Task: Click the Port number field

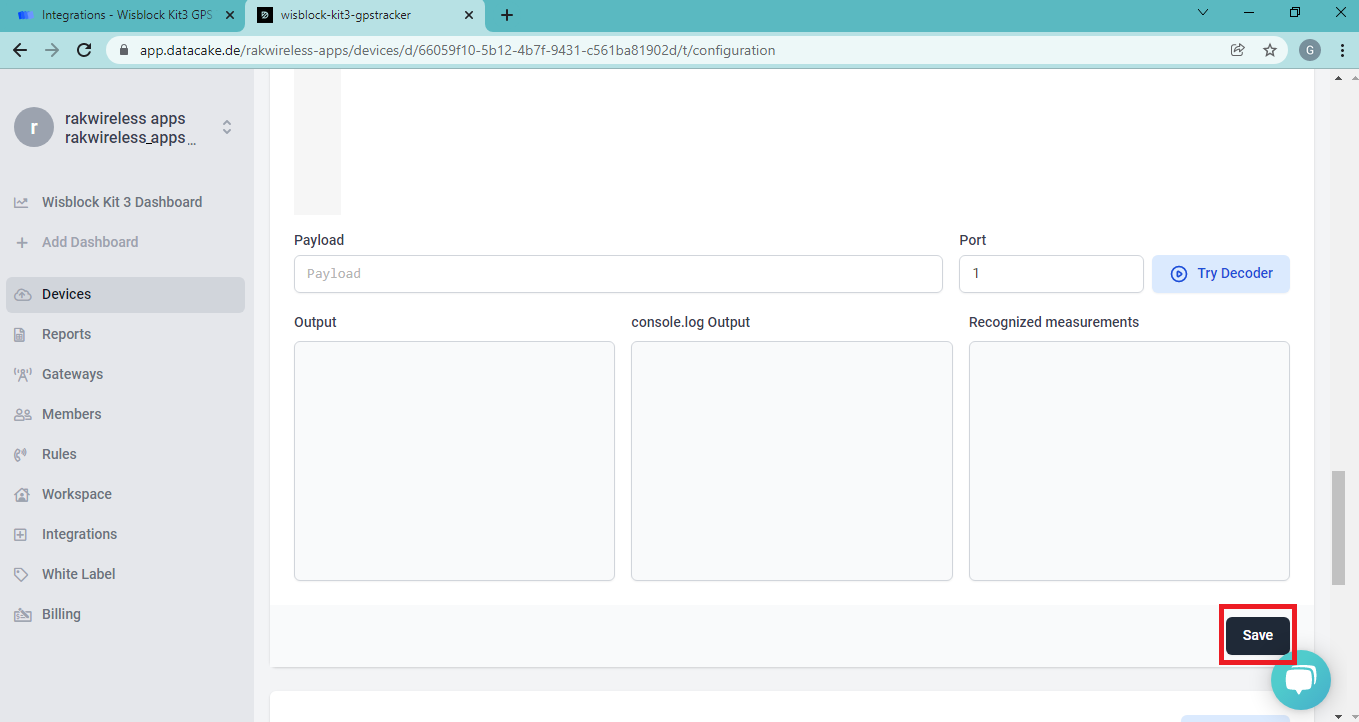Action: (x=1050, y=274)
